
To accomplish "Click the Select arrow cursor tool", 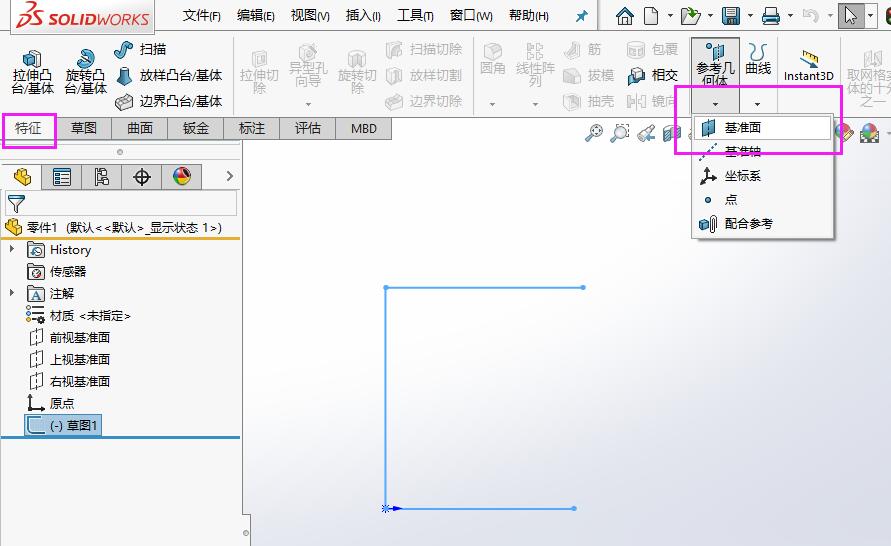I will 851,16.
